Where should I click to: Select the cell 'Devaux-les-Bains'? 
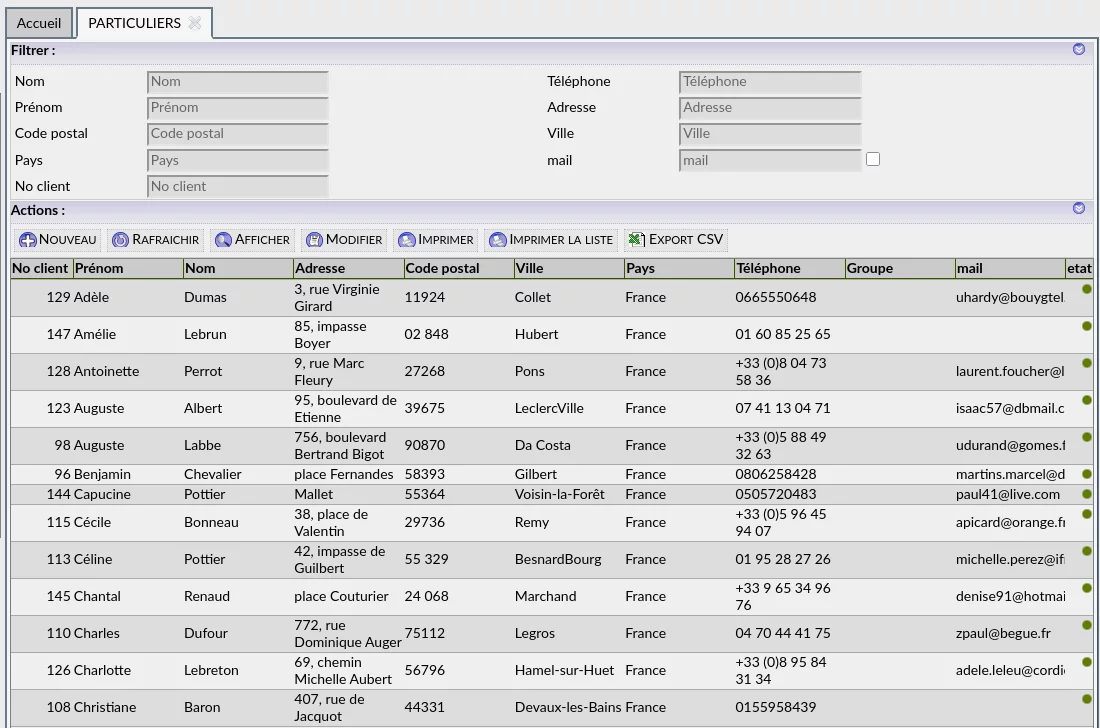(x=568, y=708)
